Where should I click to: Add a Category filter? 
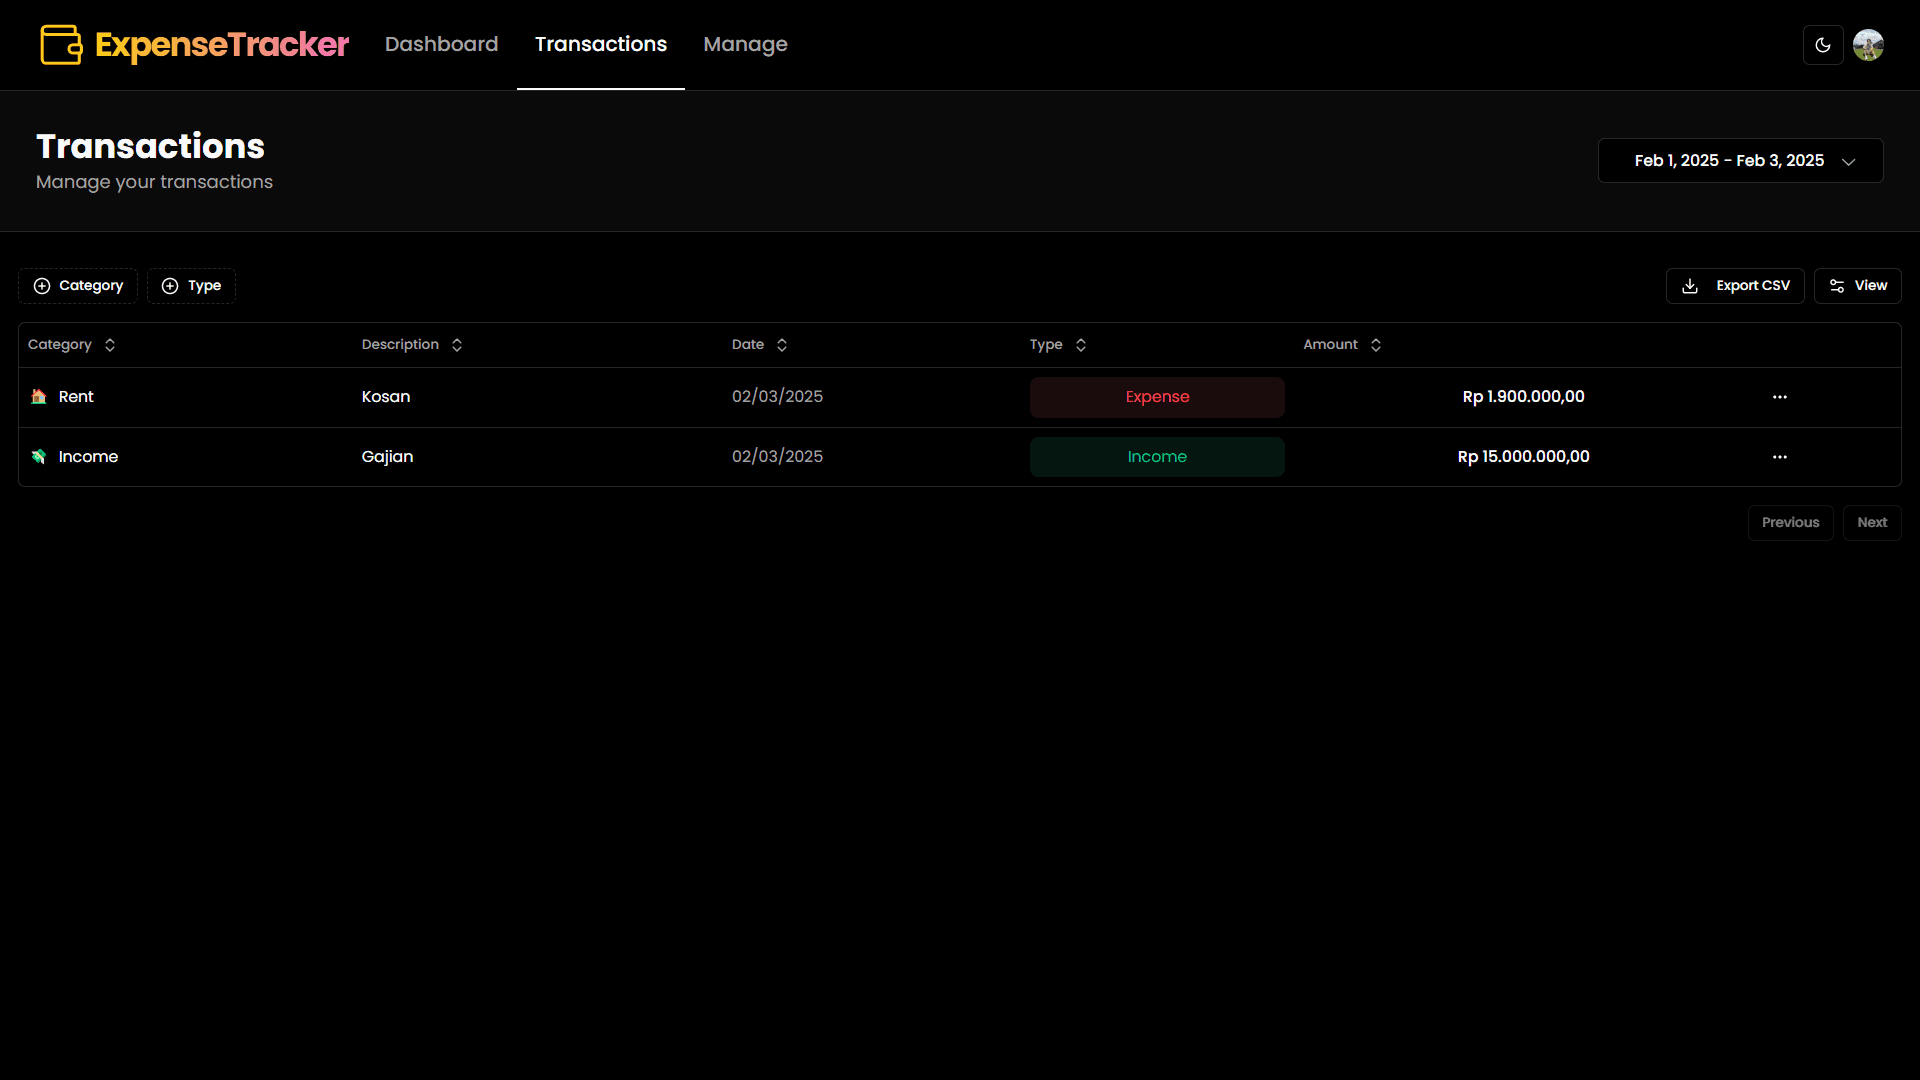pos(78,286)
